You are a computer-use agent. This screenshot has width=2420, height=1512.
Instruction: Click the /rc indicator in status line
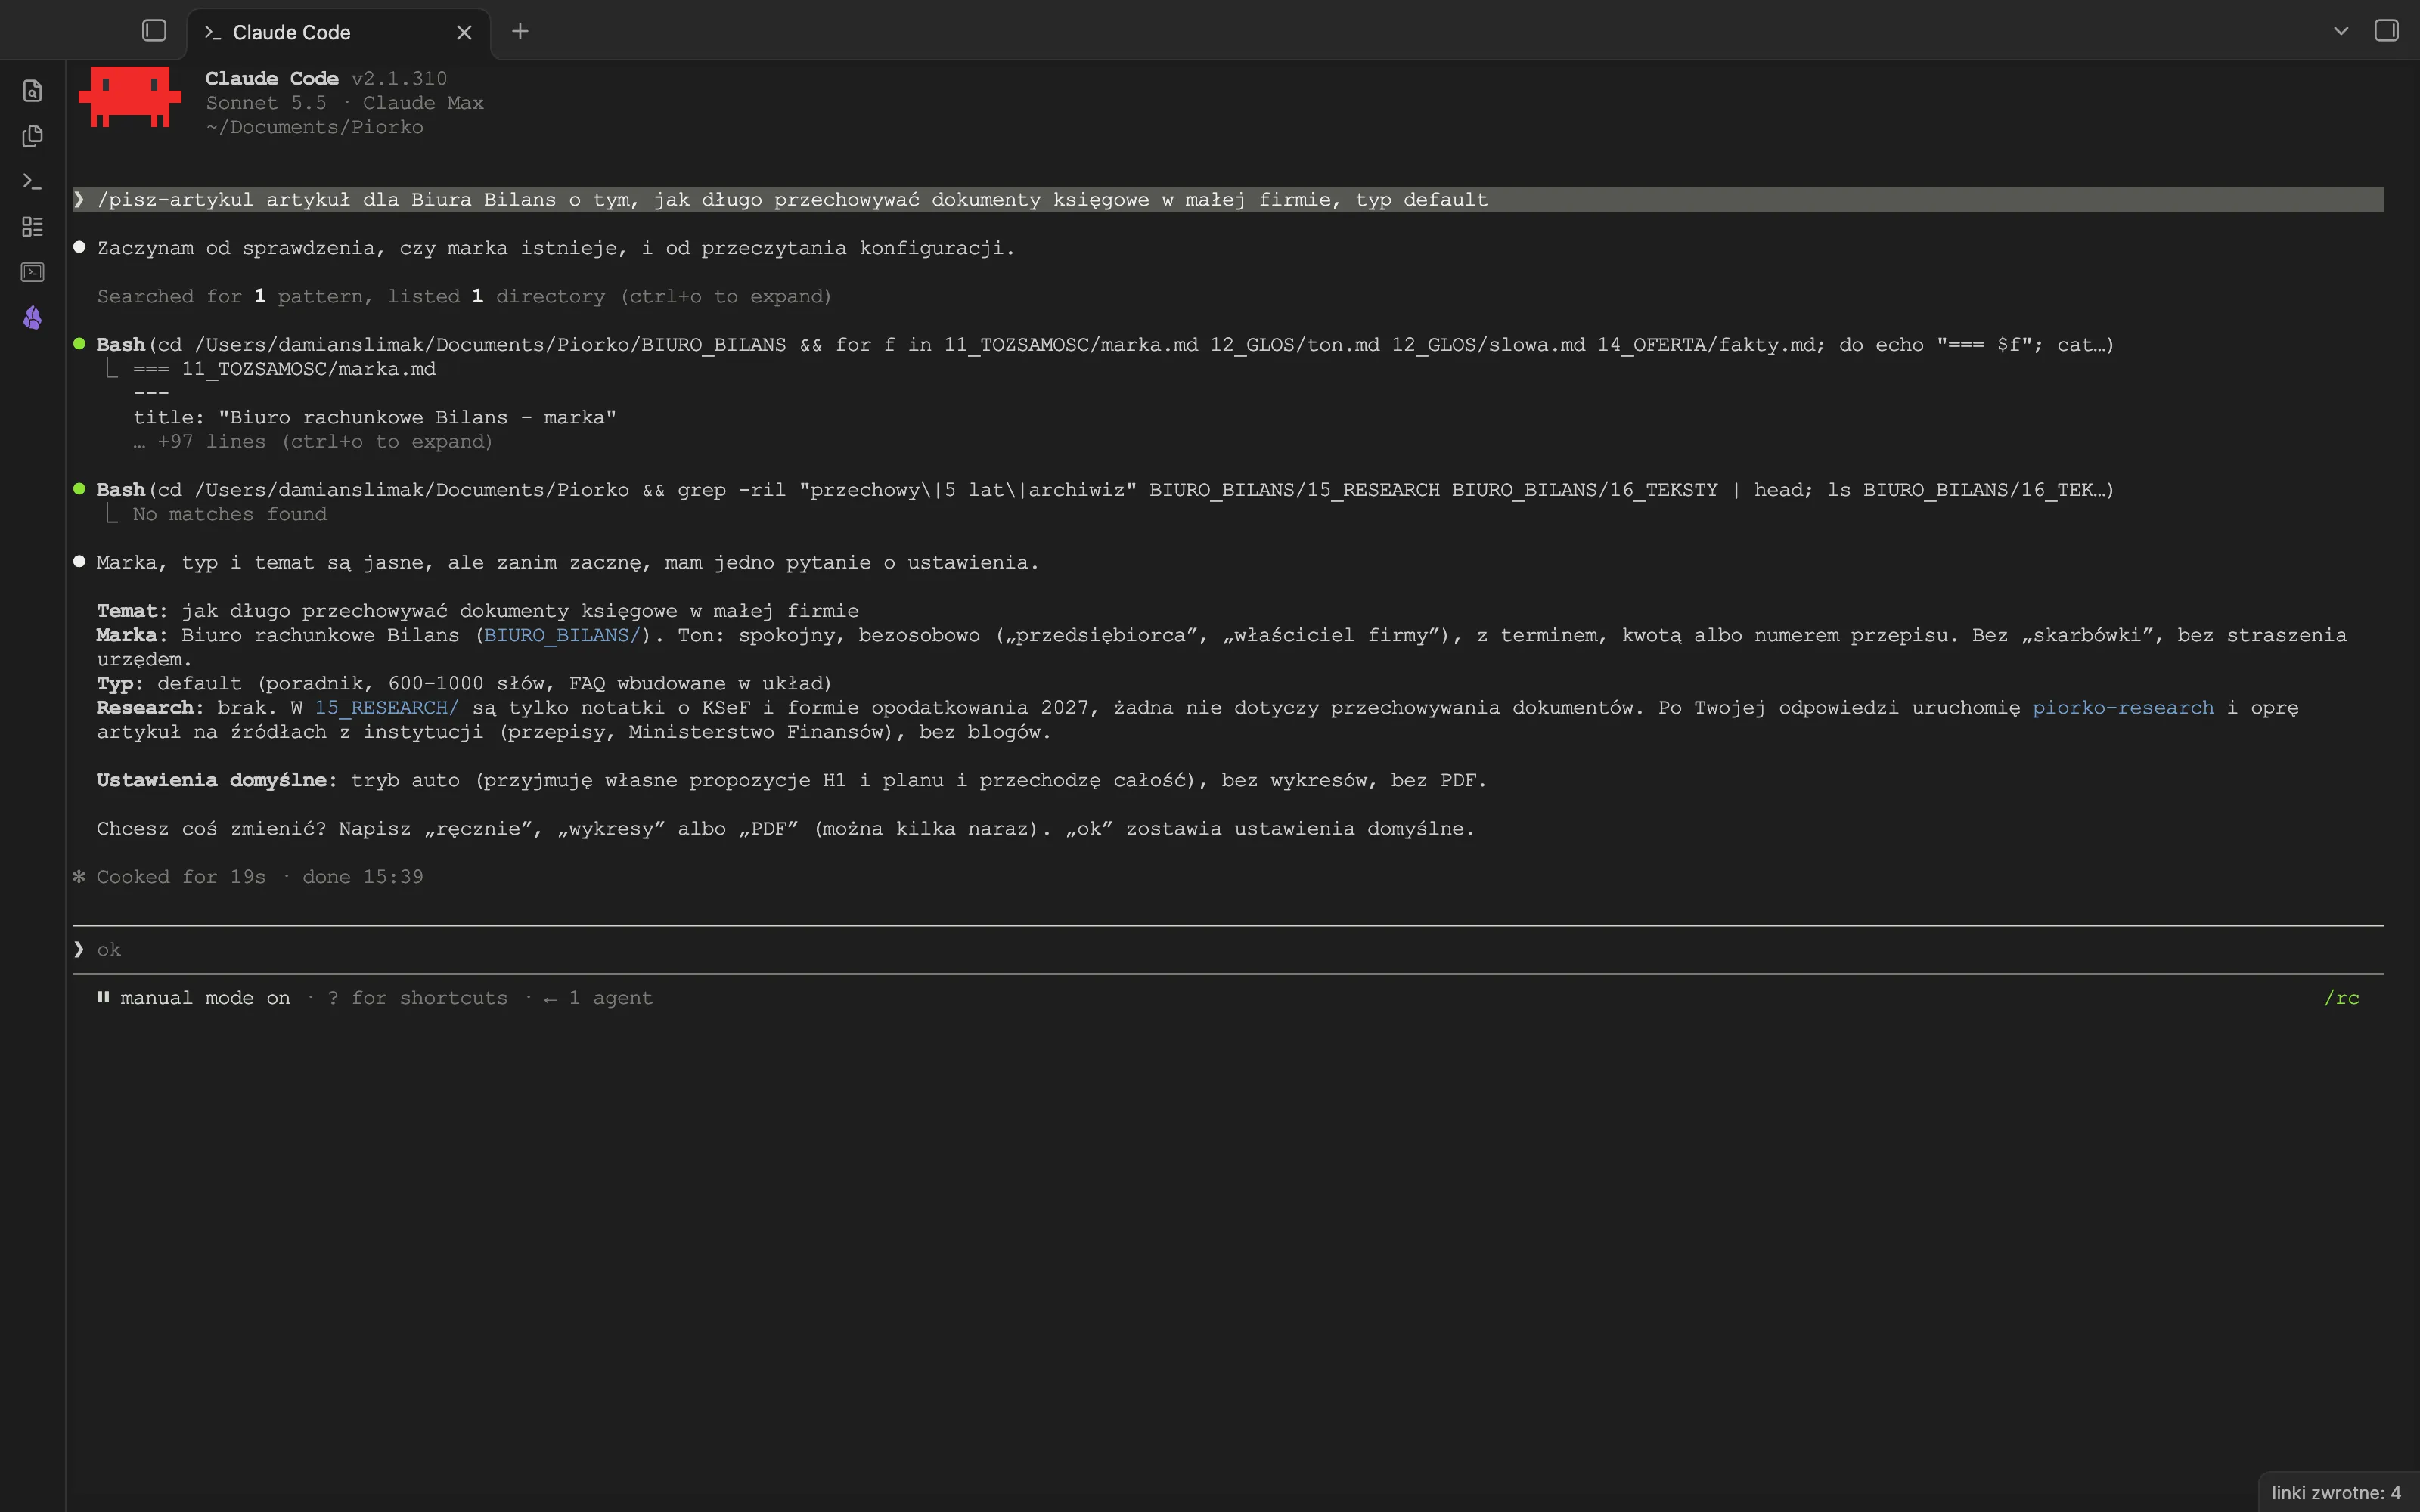pos(2341,998)
